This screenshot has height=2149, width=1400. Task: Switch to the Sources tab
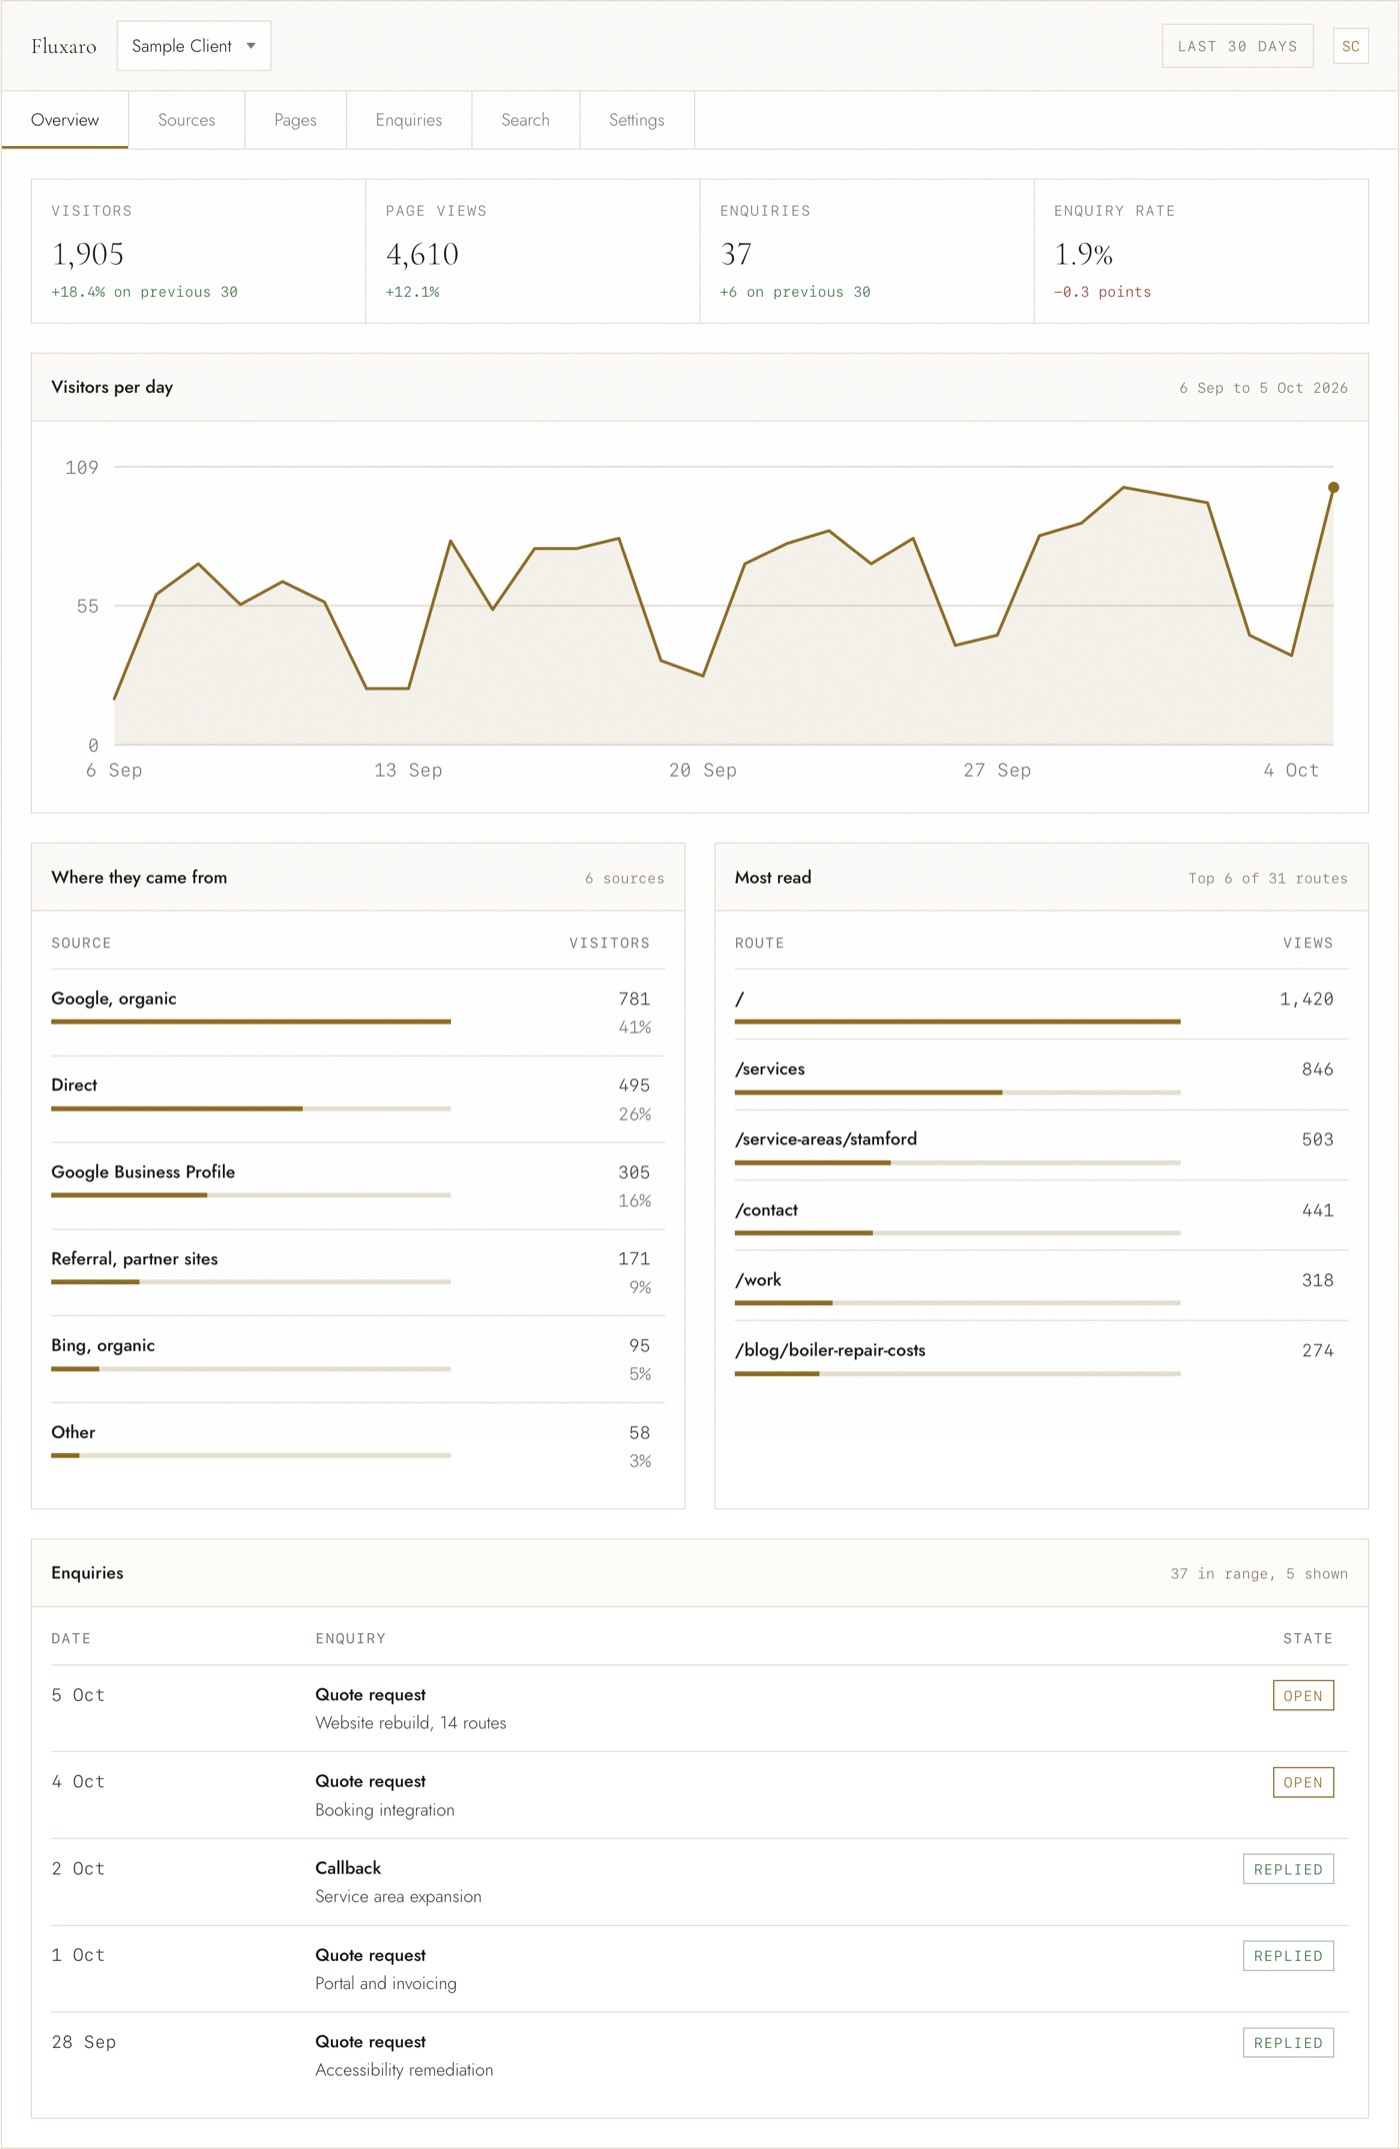187,120
